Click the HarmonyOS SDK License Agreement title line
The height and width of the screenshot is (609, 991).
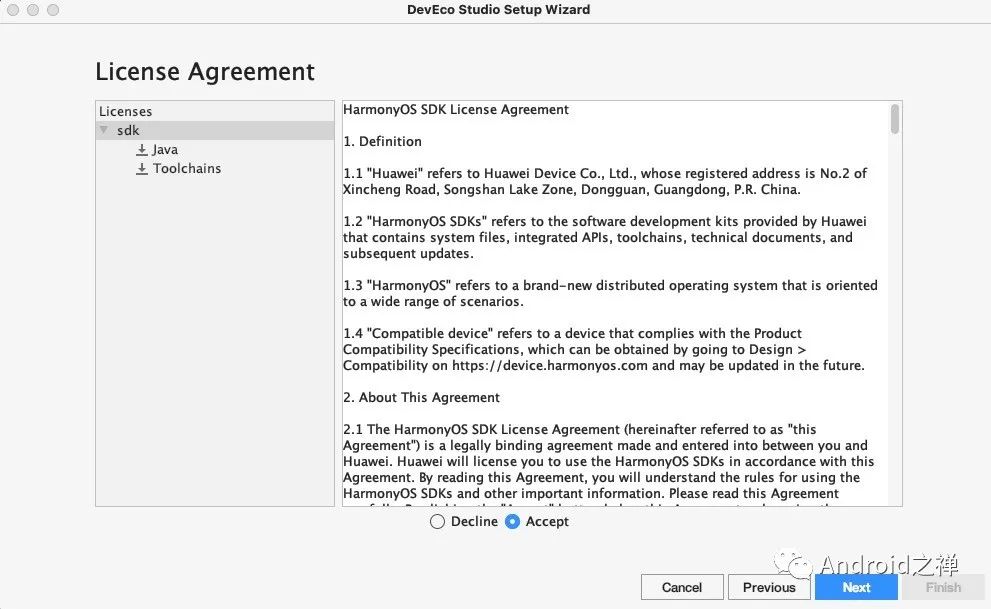(456, 110)
